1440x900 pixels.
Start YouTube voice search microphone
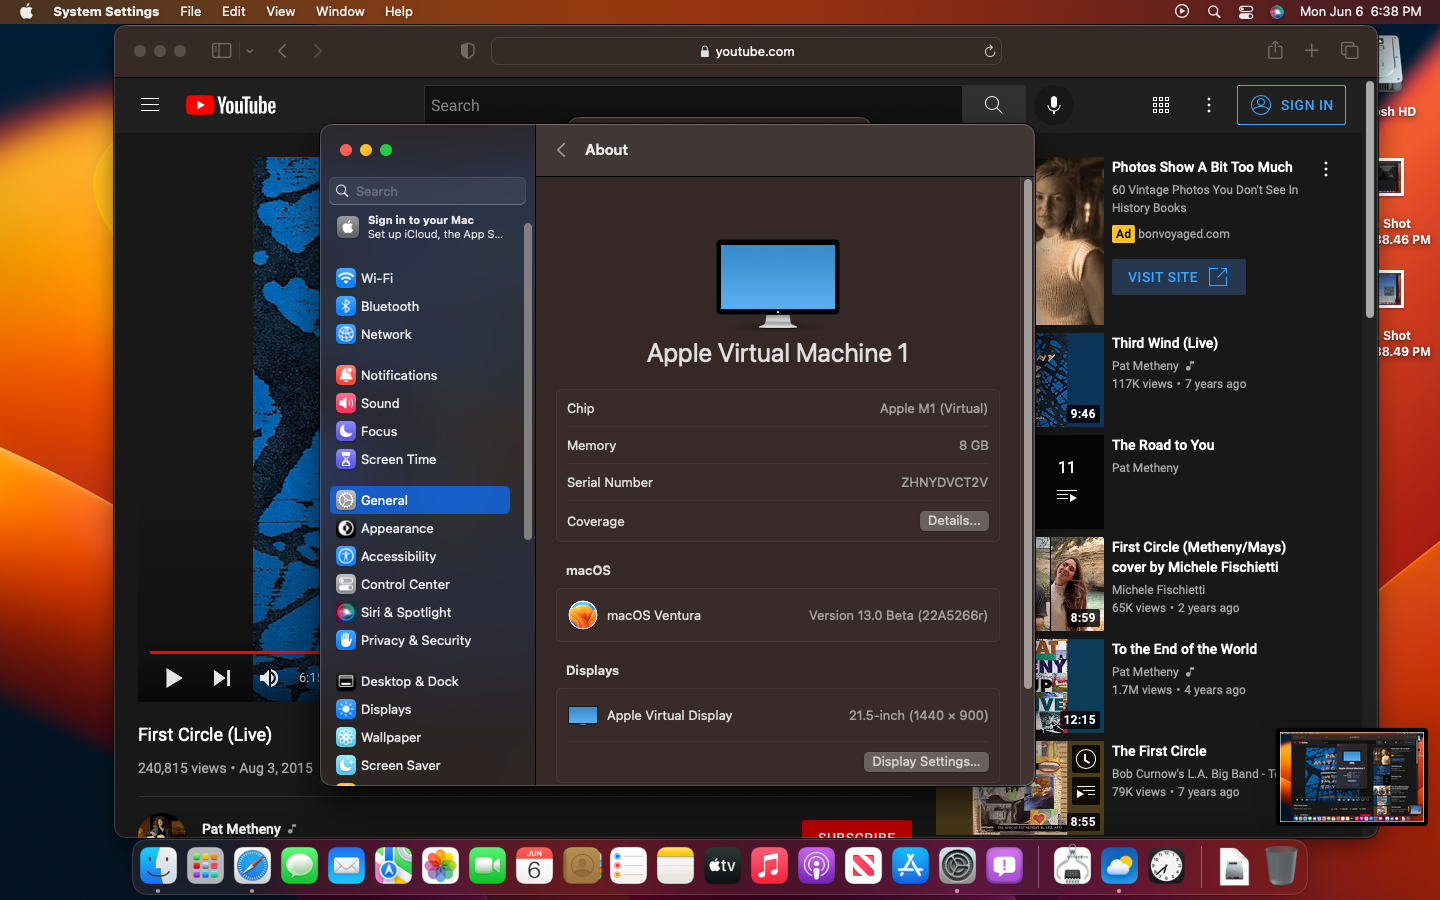1053,105
